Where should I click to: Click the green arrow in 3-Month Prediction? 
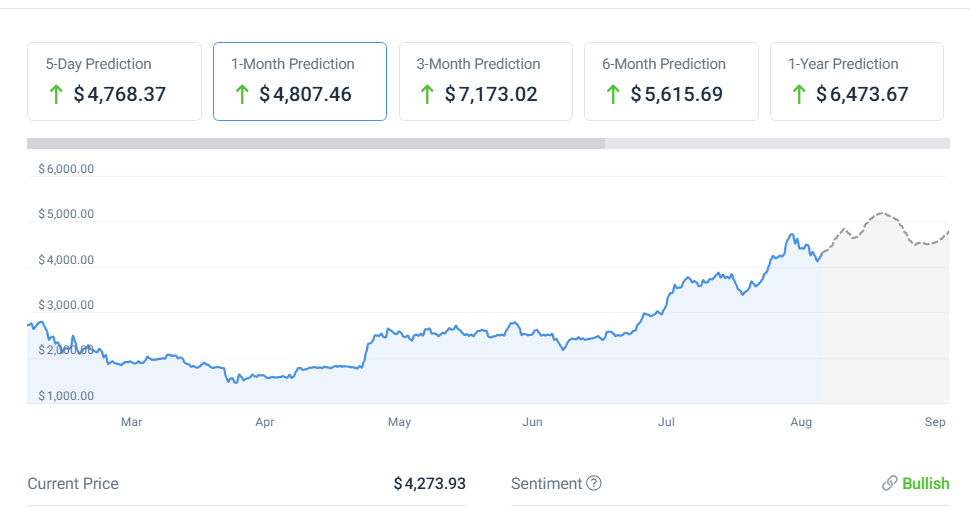(427, 95)
